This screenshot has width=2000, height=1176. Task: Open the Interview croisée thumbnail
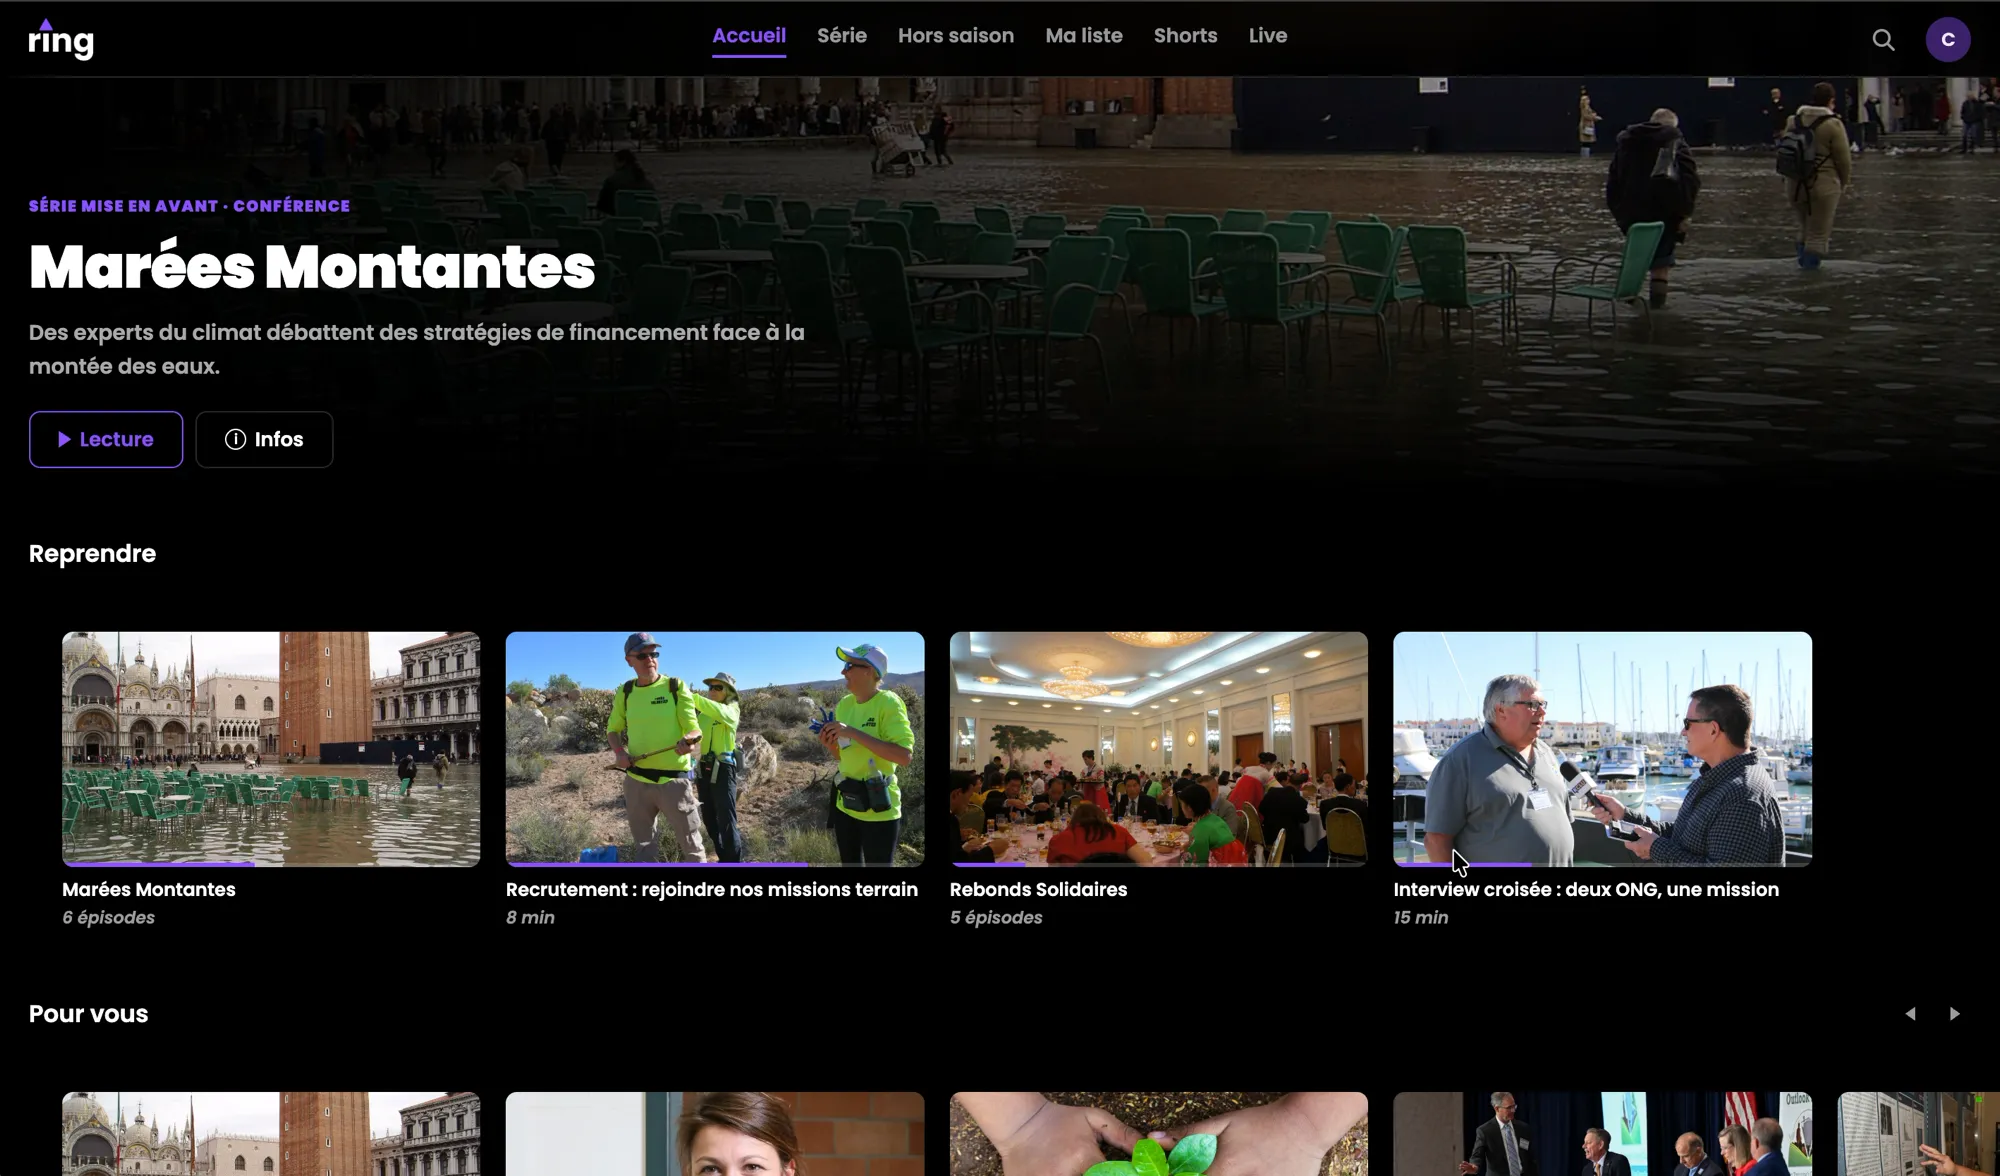(x=1602, y=748)
